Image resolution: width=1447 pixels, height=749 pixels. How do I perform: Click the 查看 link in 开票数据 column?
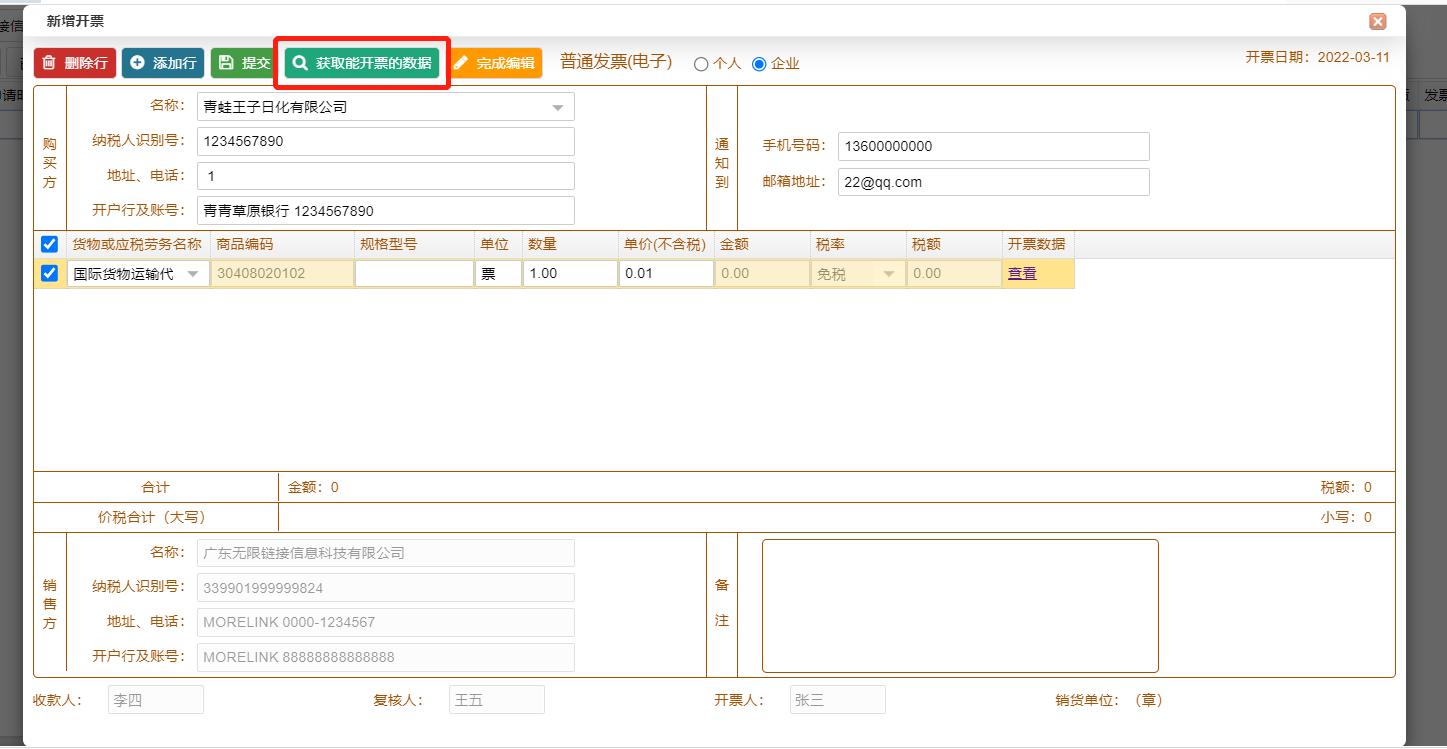point(1022,273)
